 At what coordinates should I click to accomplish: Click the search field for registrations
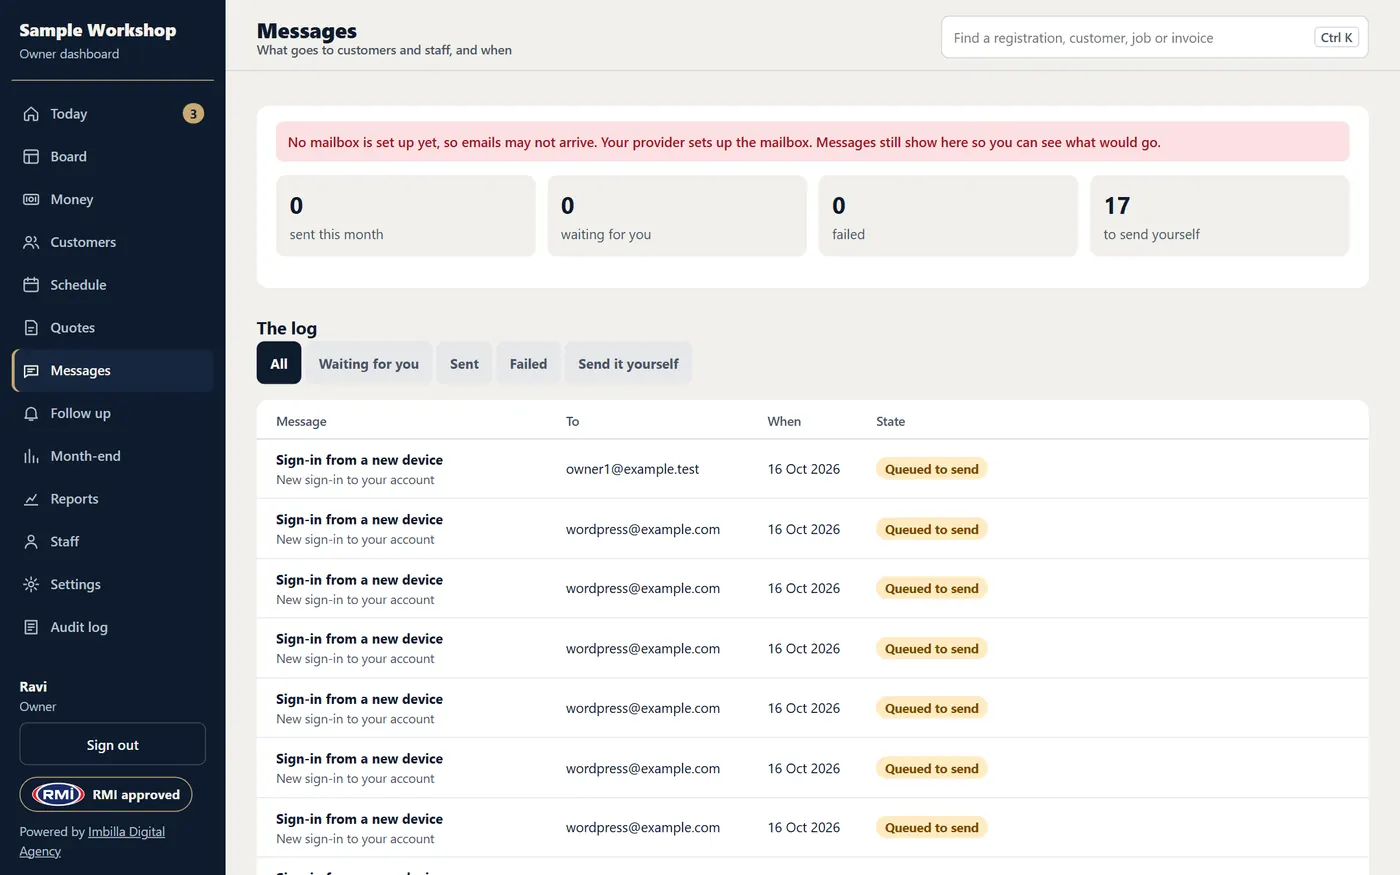[1155, 38]
